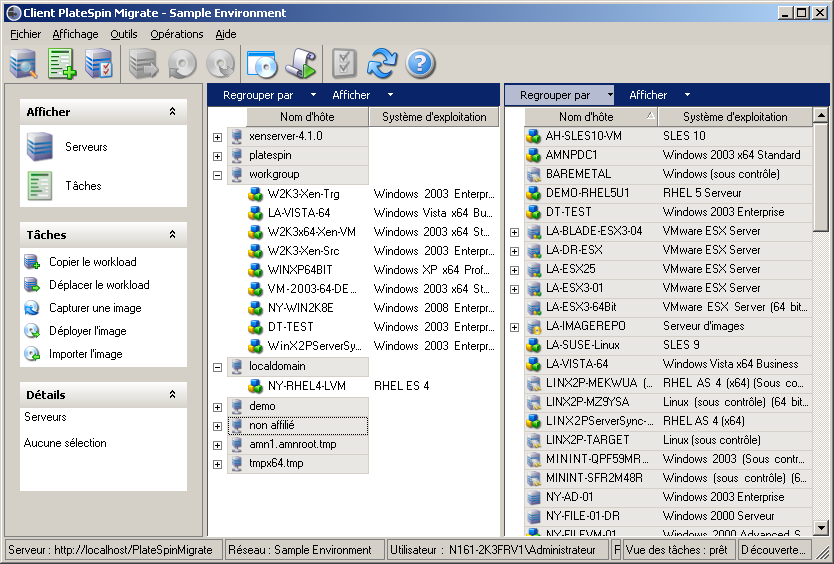
Task: Open help with the question mark icon
Action: (420, 64)
